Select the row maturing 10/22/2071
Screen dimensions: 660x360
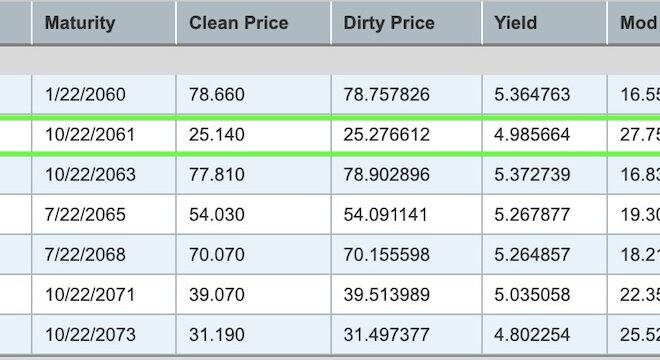point(330,295)
